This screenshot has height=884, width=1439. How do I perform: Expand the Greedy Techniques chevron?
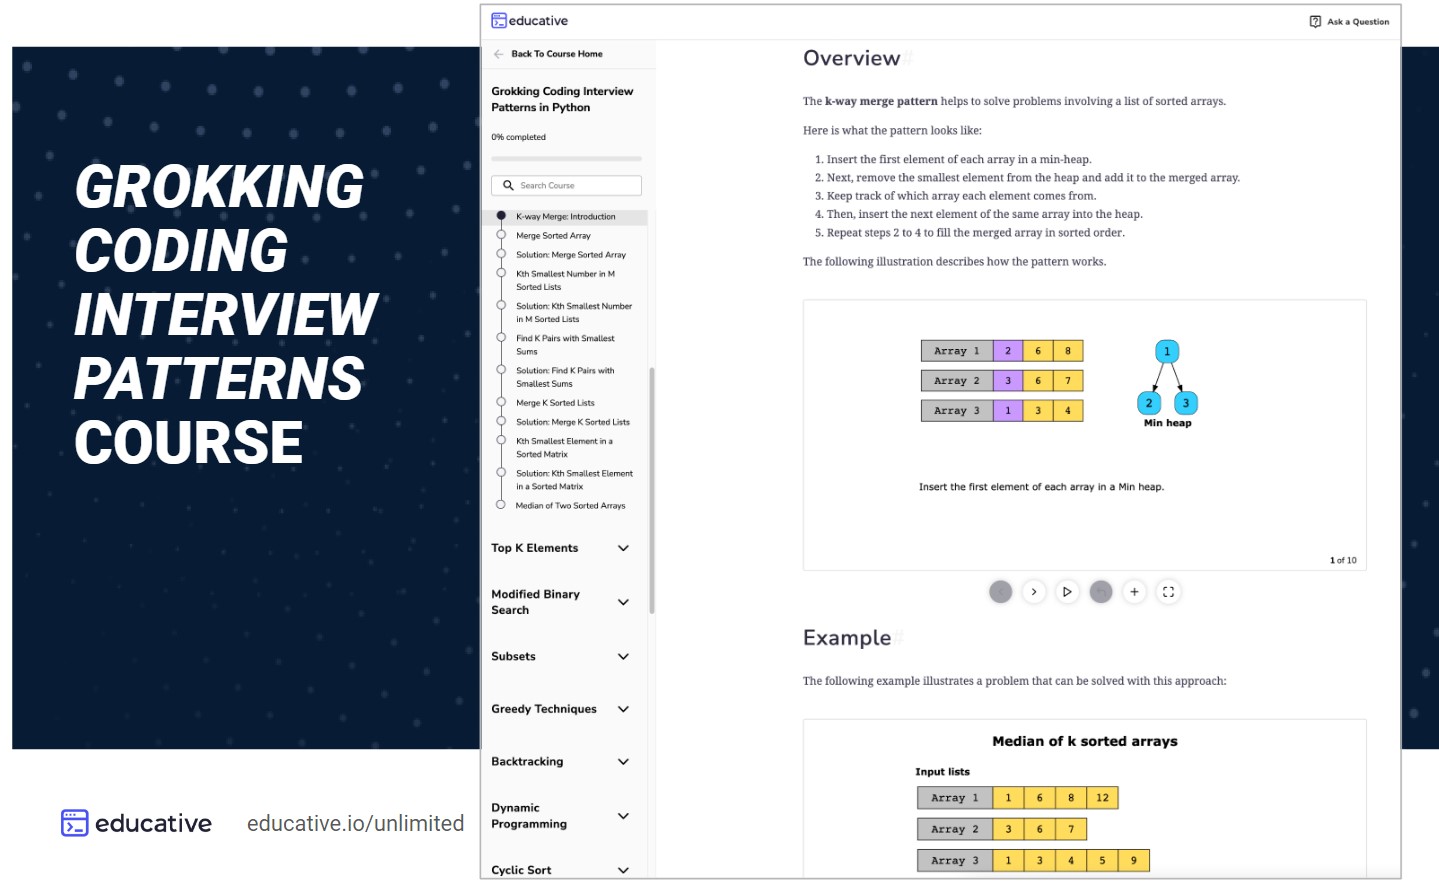(x=623, y=709)
